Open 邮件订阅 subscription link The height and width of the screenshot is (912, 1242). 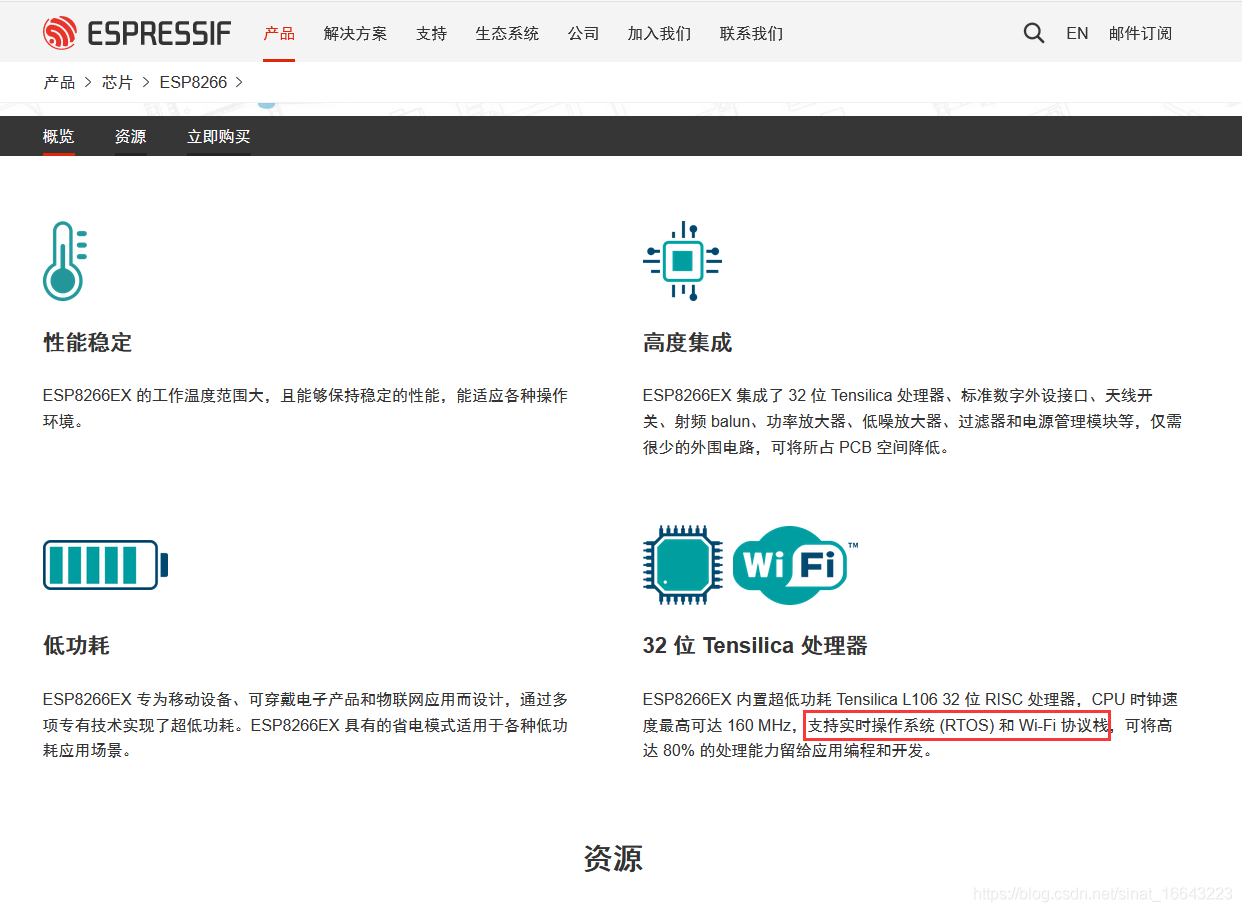(1140, 33)
